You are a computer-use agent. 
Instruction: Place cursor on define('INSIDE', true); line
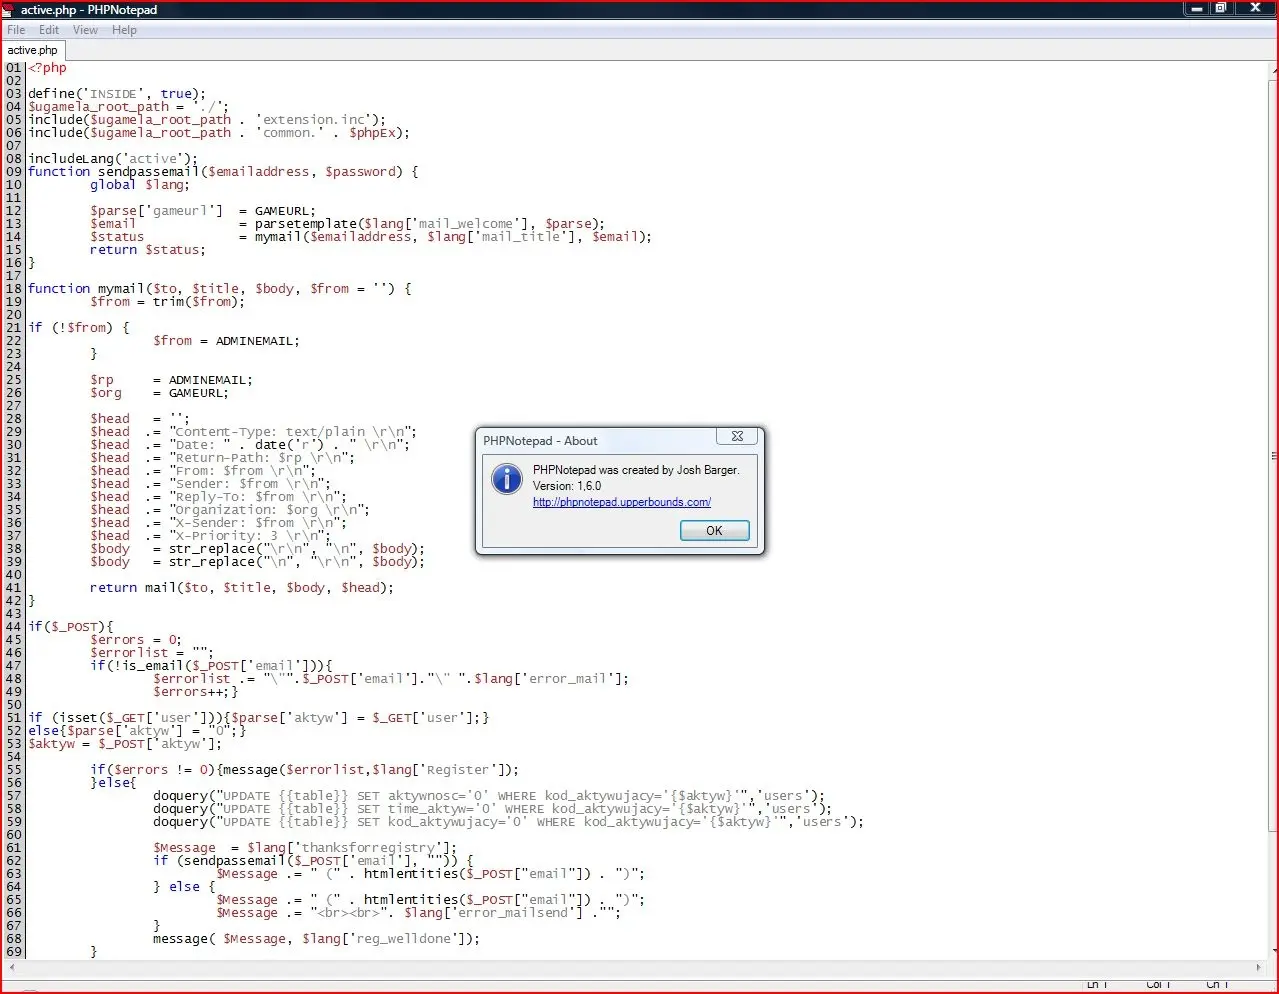pos(117,94)
